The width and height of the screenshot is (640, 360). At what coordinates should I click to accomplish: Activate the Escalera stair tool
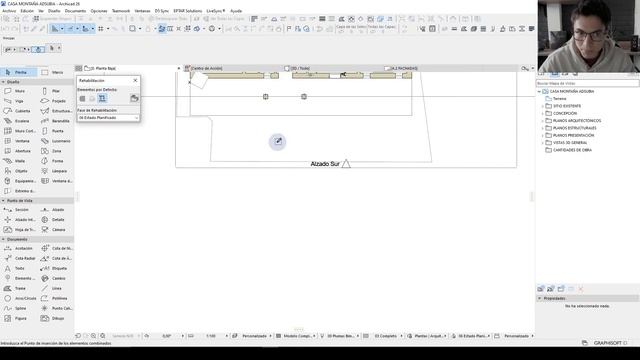pyautogui.click(x=18, y=121)
